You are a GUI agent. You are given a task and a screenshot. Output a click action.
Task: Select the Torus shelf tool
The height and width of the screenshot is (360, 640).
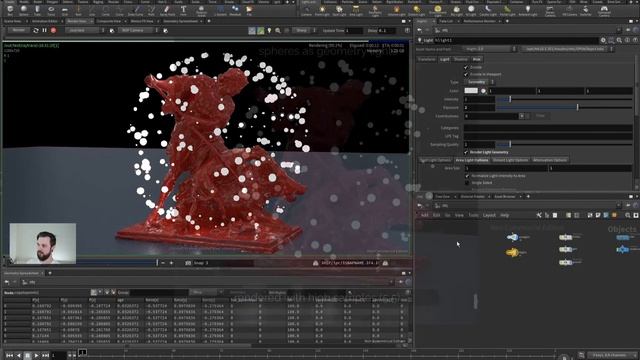pyautogui.click(x=51, y=10)
